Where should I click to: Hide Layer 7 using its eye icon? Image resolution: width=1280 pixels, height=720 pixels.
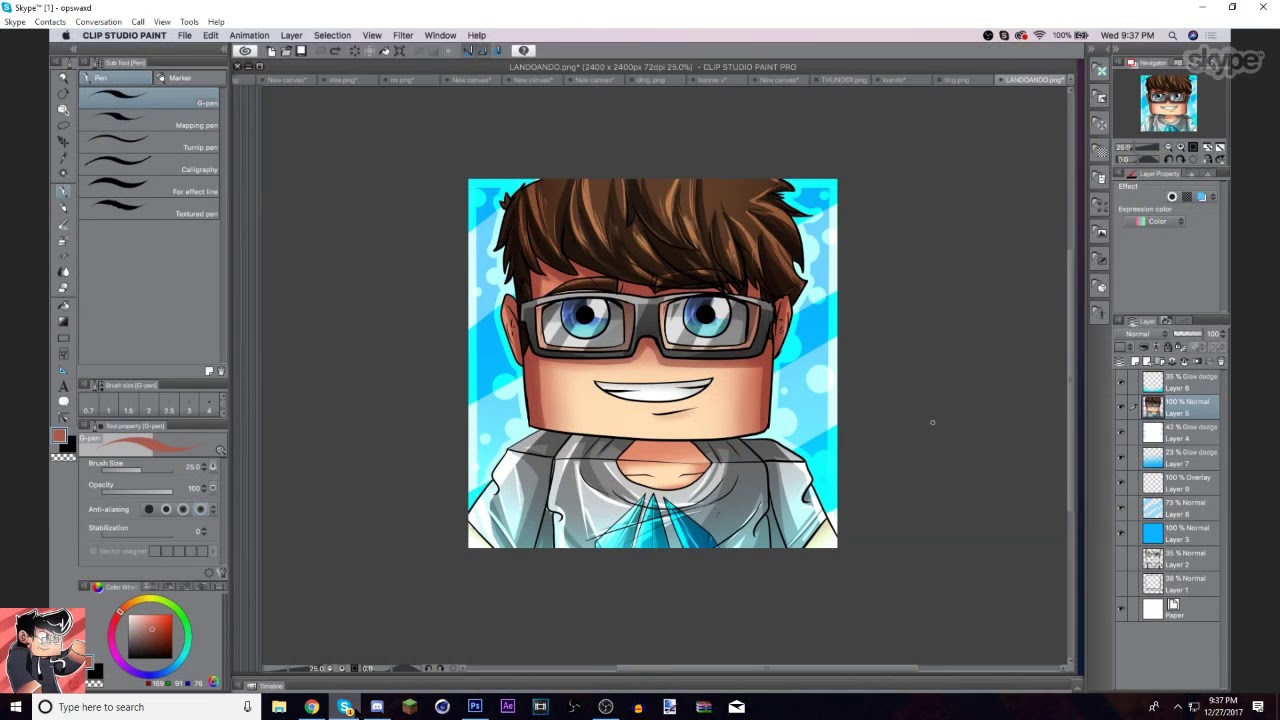click(1120, 458)
